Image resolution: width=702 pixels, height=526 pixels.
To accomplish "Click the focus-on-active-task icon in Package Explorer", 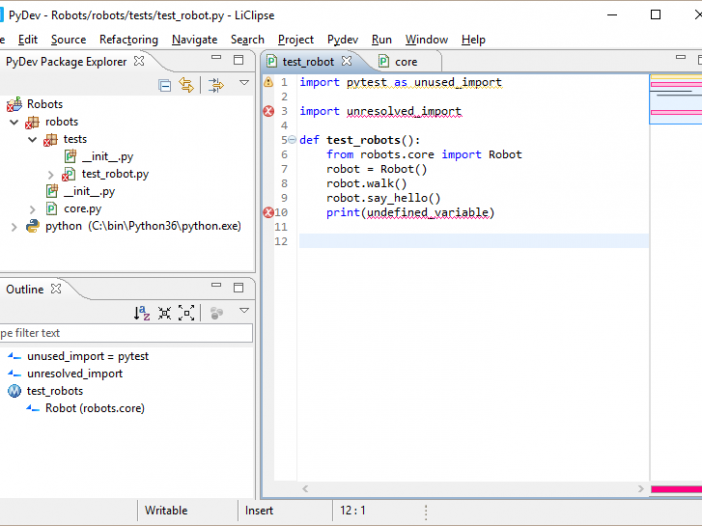I will [x=216, y=85].
